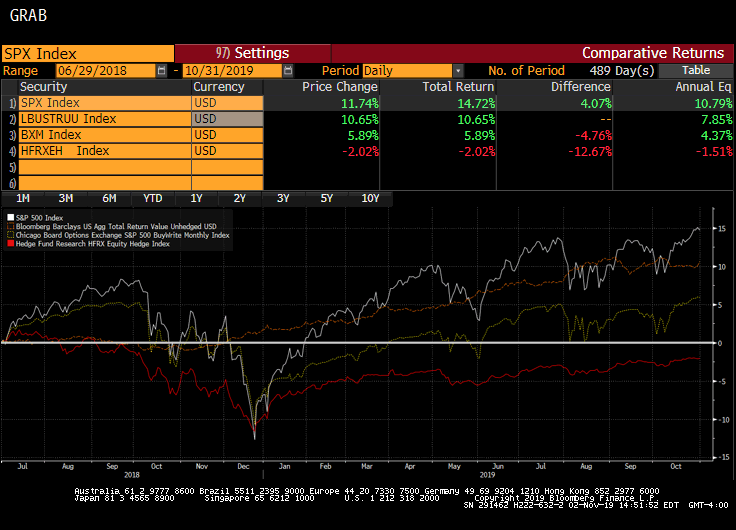Select the HFRXEH Index security field
736x530 pixels.
pyautogui.click(x=105, y=151)
